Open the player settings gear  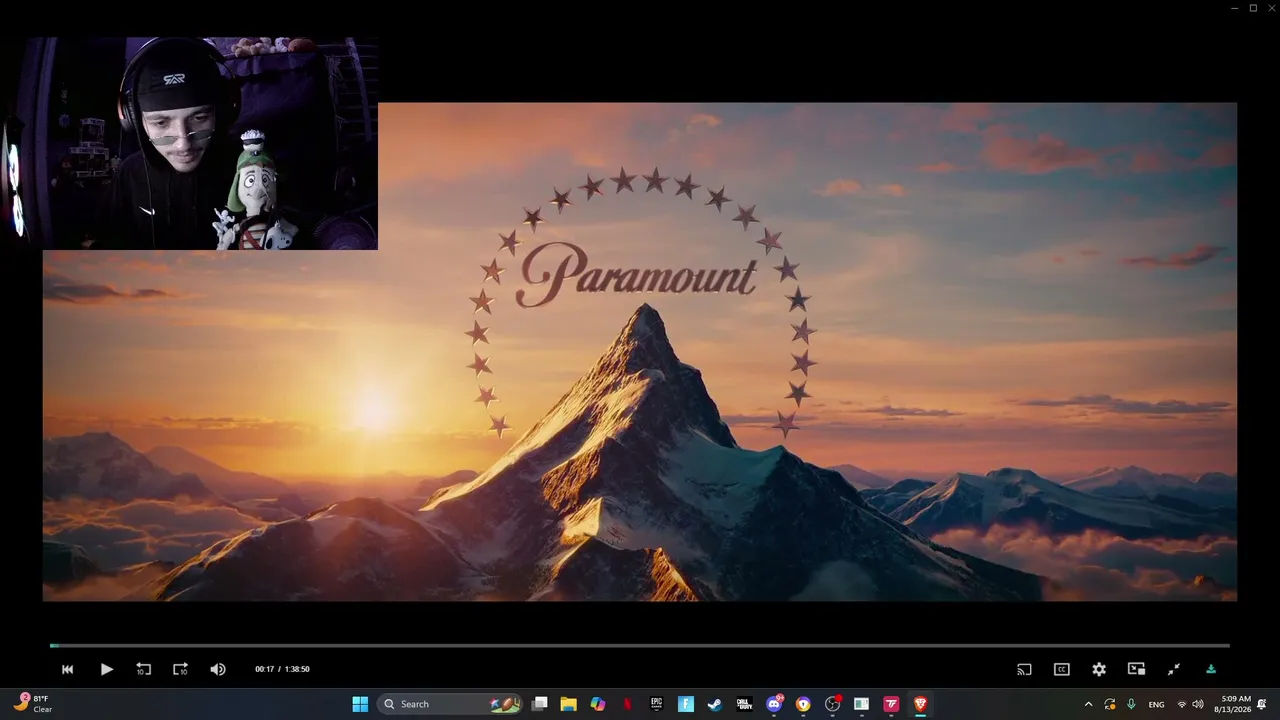[x=1099, y=669]
